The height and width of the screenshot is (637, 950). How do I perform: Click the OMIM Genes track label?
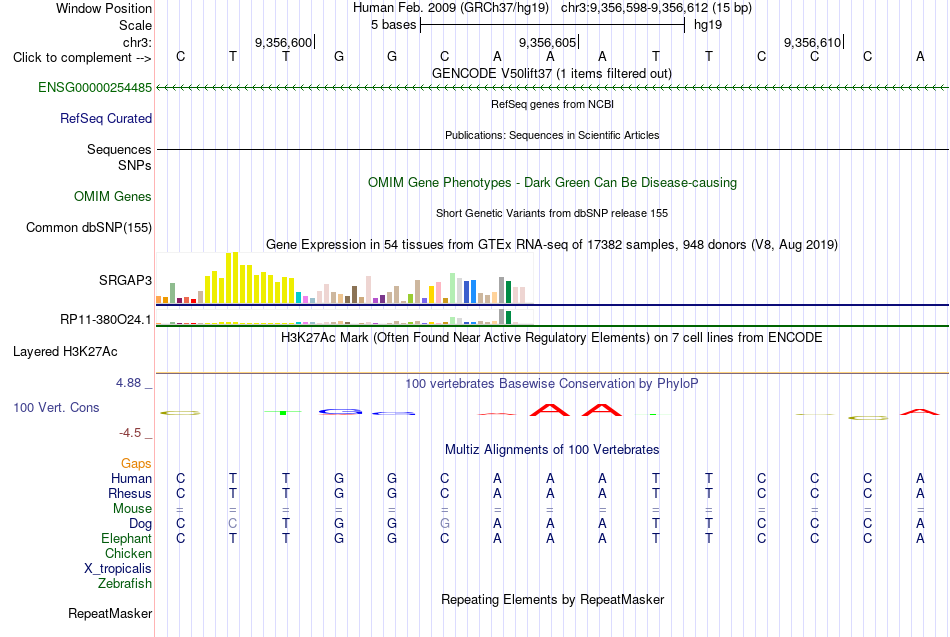(112, 196)
